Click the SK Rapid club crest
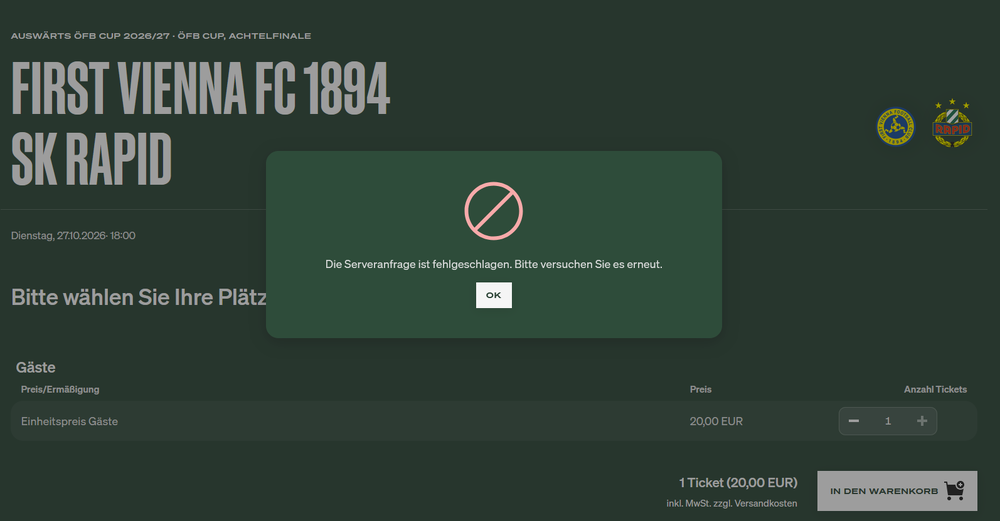1000x521 pixels. (952, 124)
